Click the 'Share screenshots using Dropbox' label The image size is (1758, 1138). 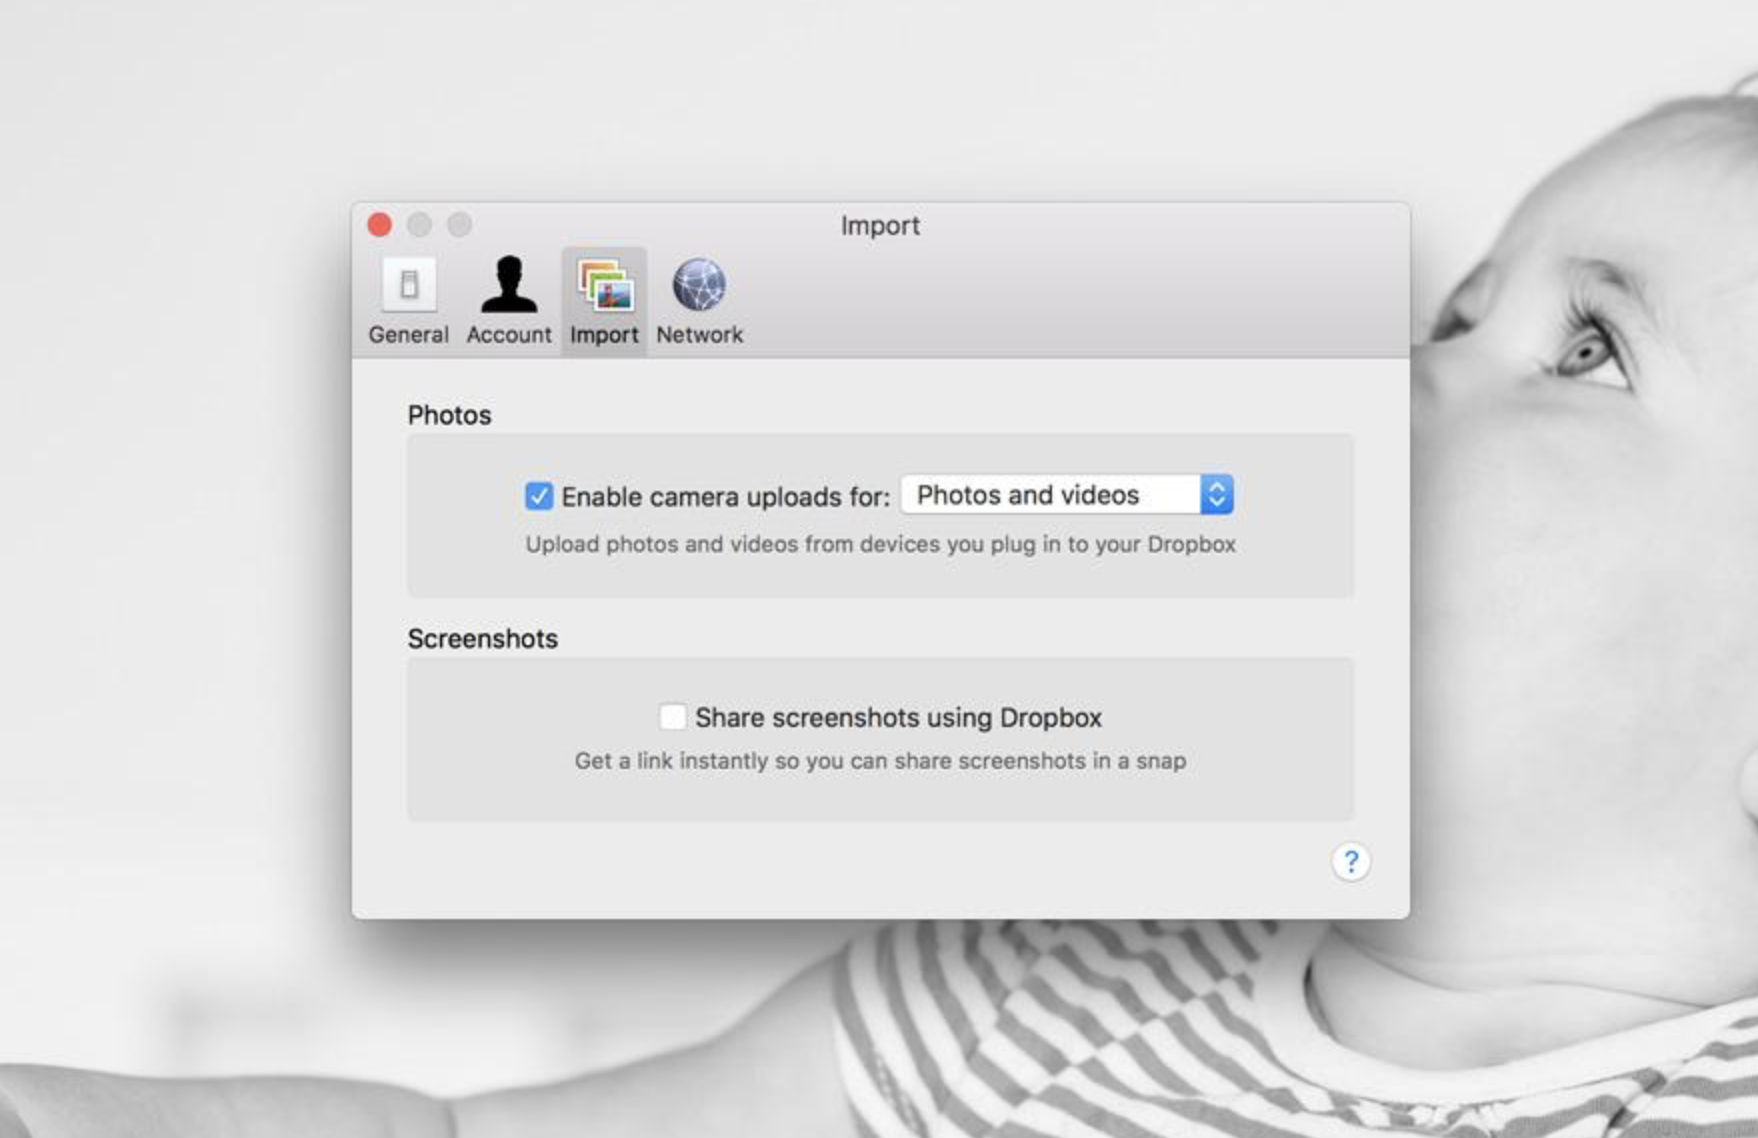coord(898,718)
